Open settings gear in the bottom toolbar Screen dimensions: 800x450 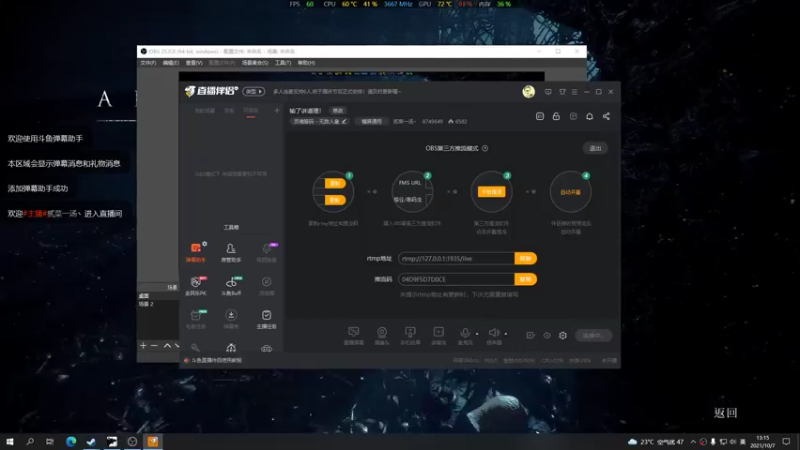pos(563,335)
